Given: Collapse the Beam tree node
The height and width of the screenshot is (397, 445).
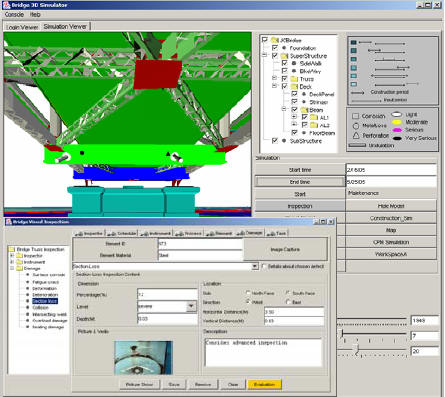Looking at the screenshot, I should [284, 109].
